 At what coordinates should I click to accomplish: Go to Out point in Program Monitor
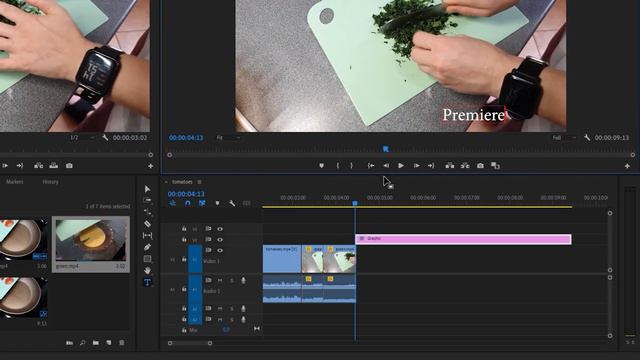[431, 166]
